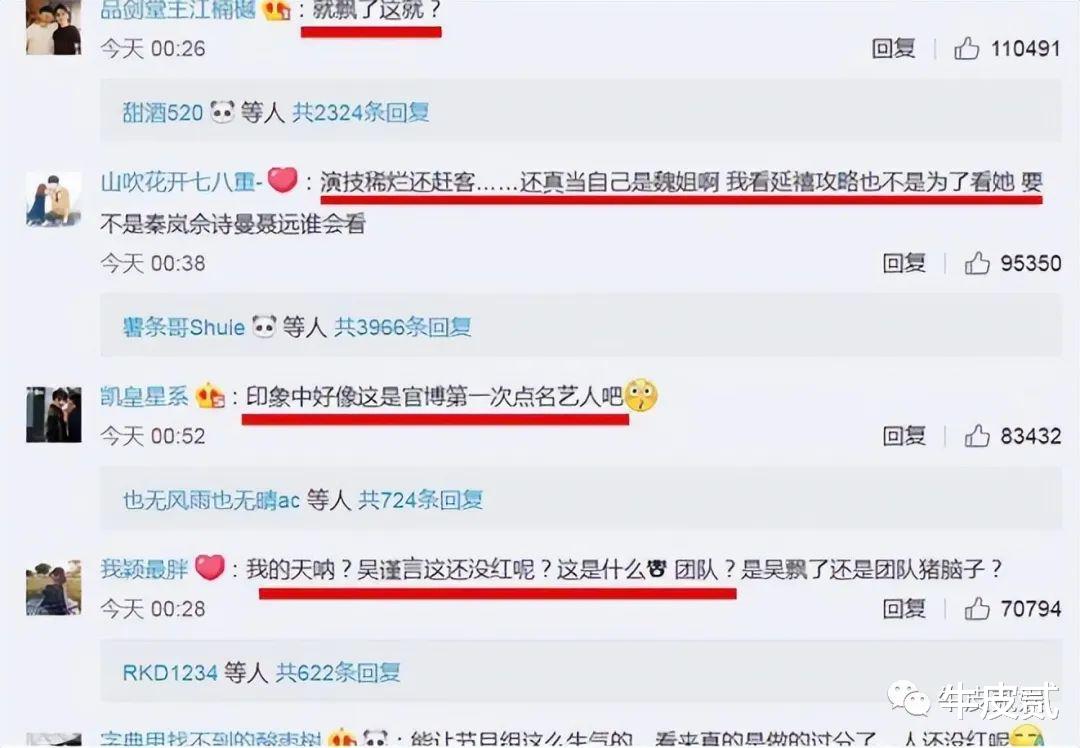Expand the 共2324条回复 replies thread

click(361, 112)
